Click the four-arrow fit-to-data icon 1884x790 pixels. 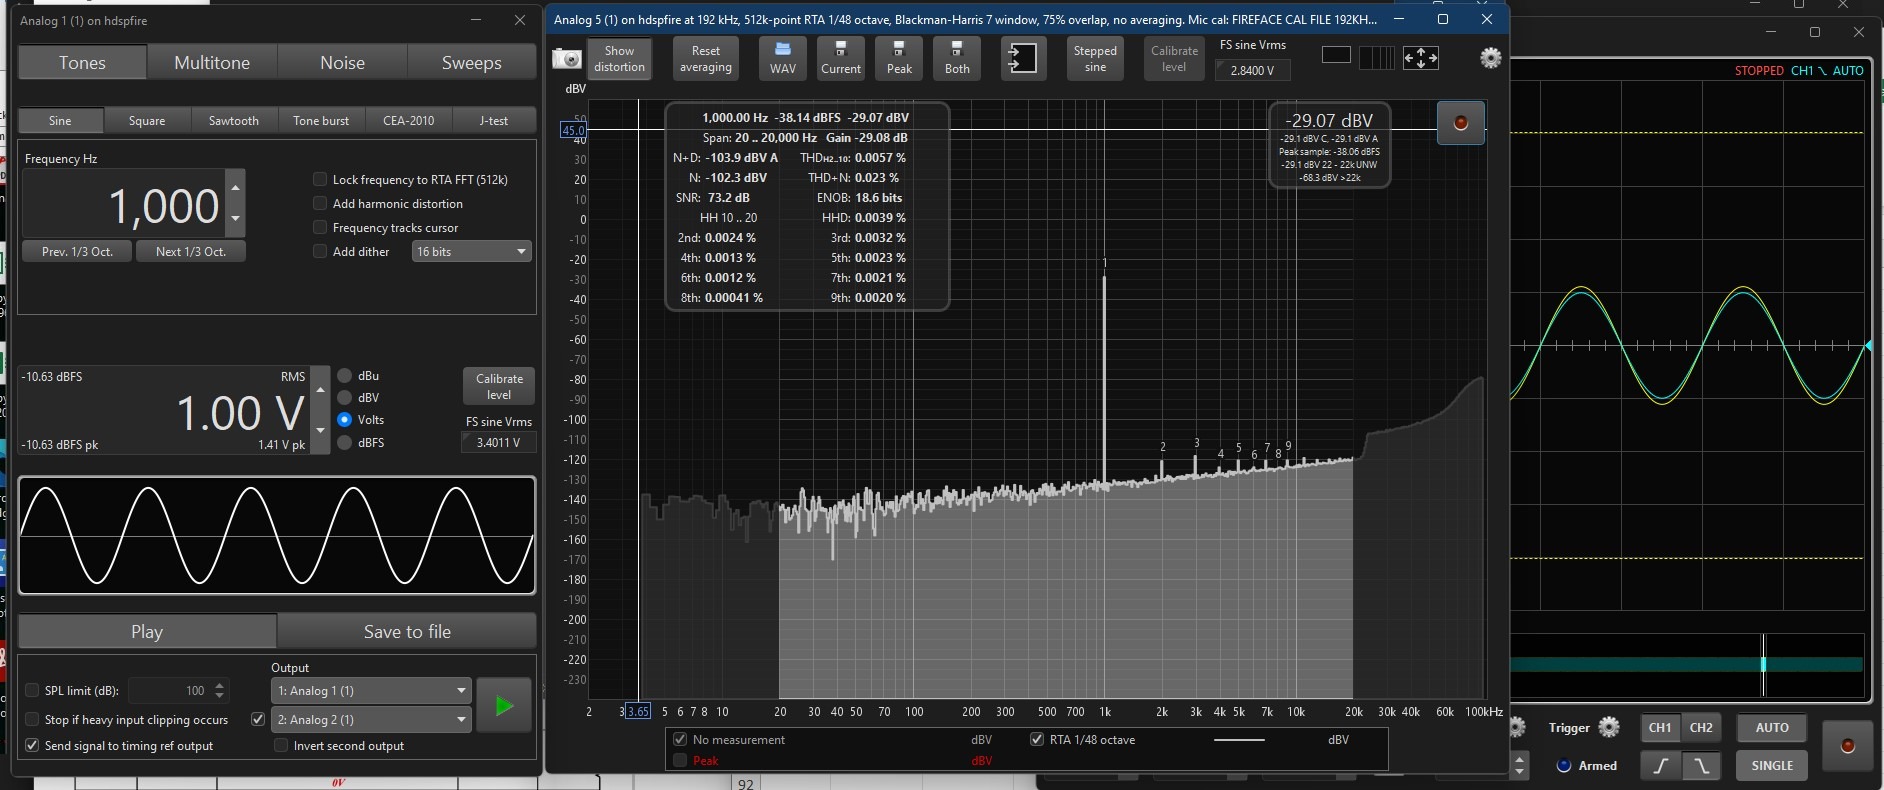[1420, 58]
